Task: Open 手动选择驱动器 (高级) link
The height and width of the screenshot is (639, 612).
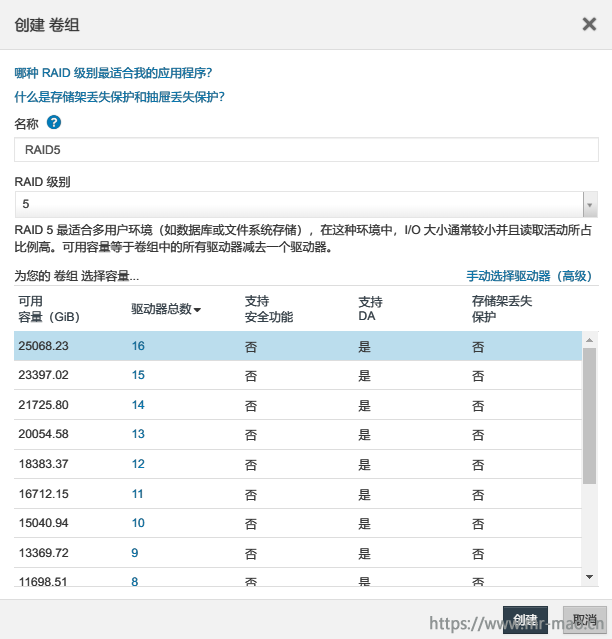Action: click(529, 276)
